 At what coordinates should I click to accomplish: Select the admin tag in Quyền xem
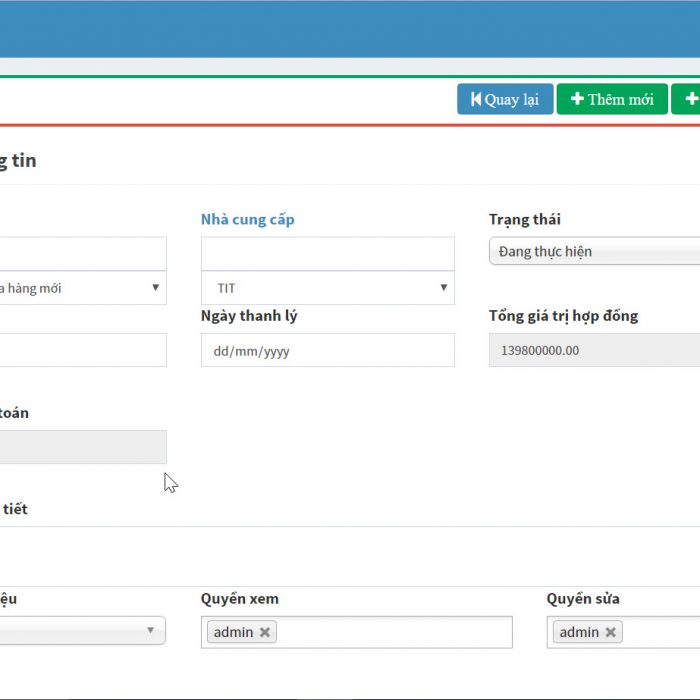click(x=233, y=632)
